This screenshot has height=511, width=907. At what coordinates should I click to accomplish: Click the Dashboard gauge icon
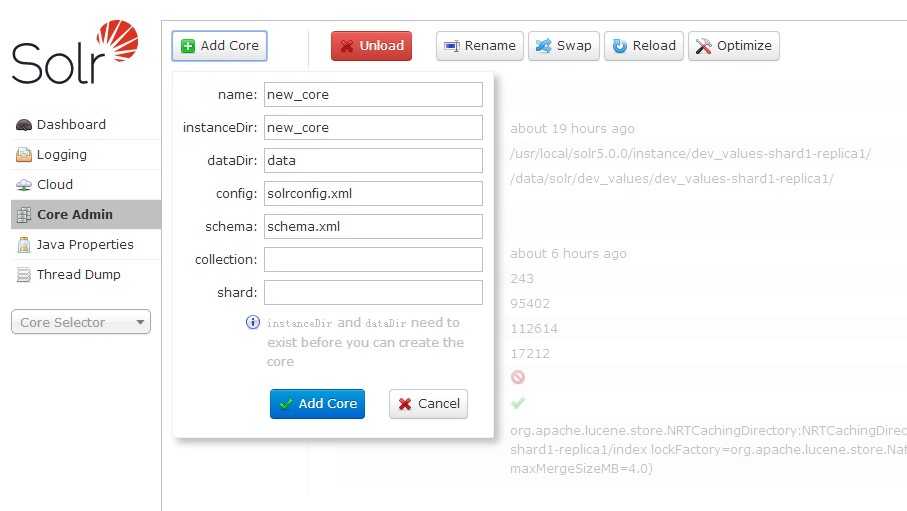pos(24,125)
